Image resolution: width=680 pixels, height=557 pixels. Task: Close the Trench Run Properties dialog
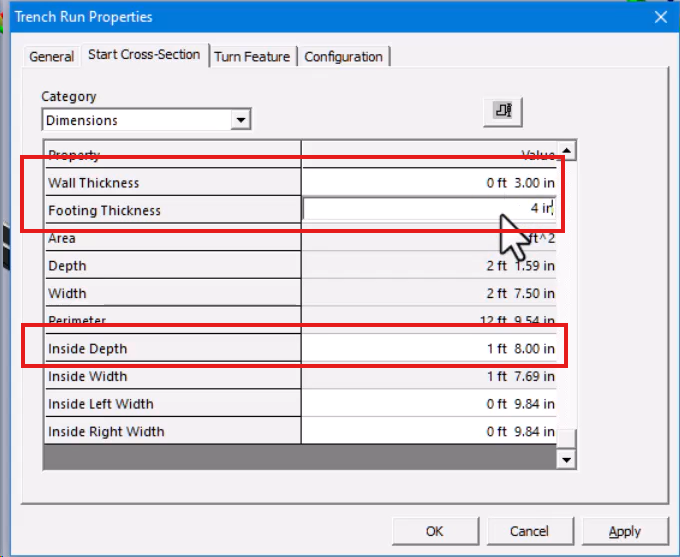pos(659,16)
